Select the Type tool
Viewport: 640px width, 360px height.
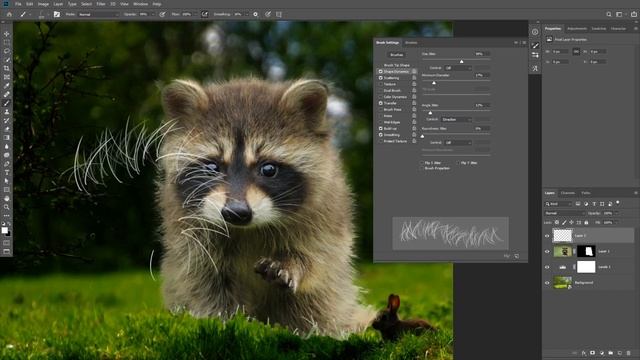(7, 172)
